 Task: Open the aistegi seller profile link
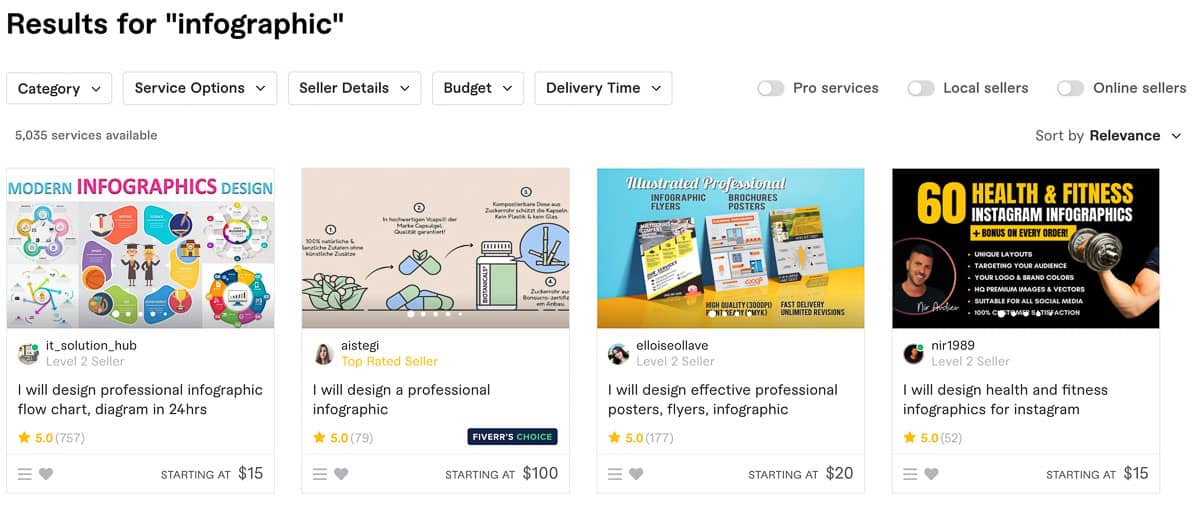point(362,345)
